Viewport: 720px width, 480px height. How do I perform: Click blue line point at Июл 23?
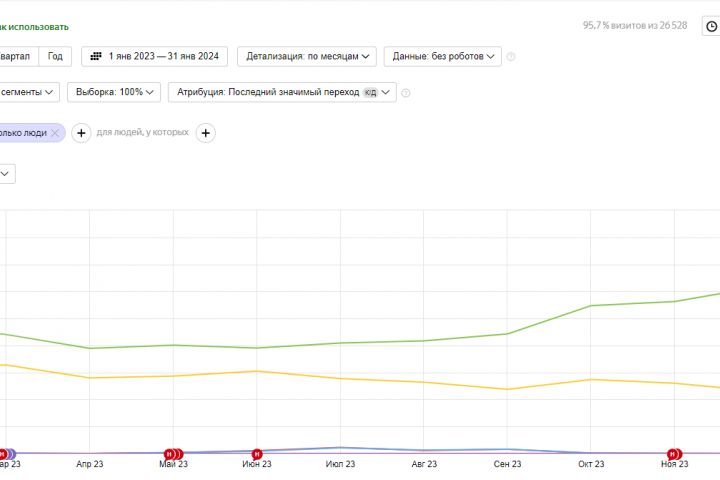click(340, 447)
